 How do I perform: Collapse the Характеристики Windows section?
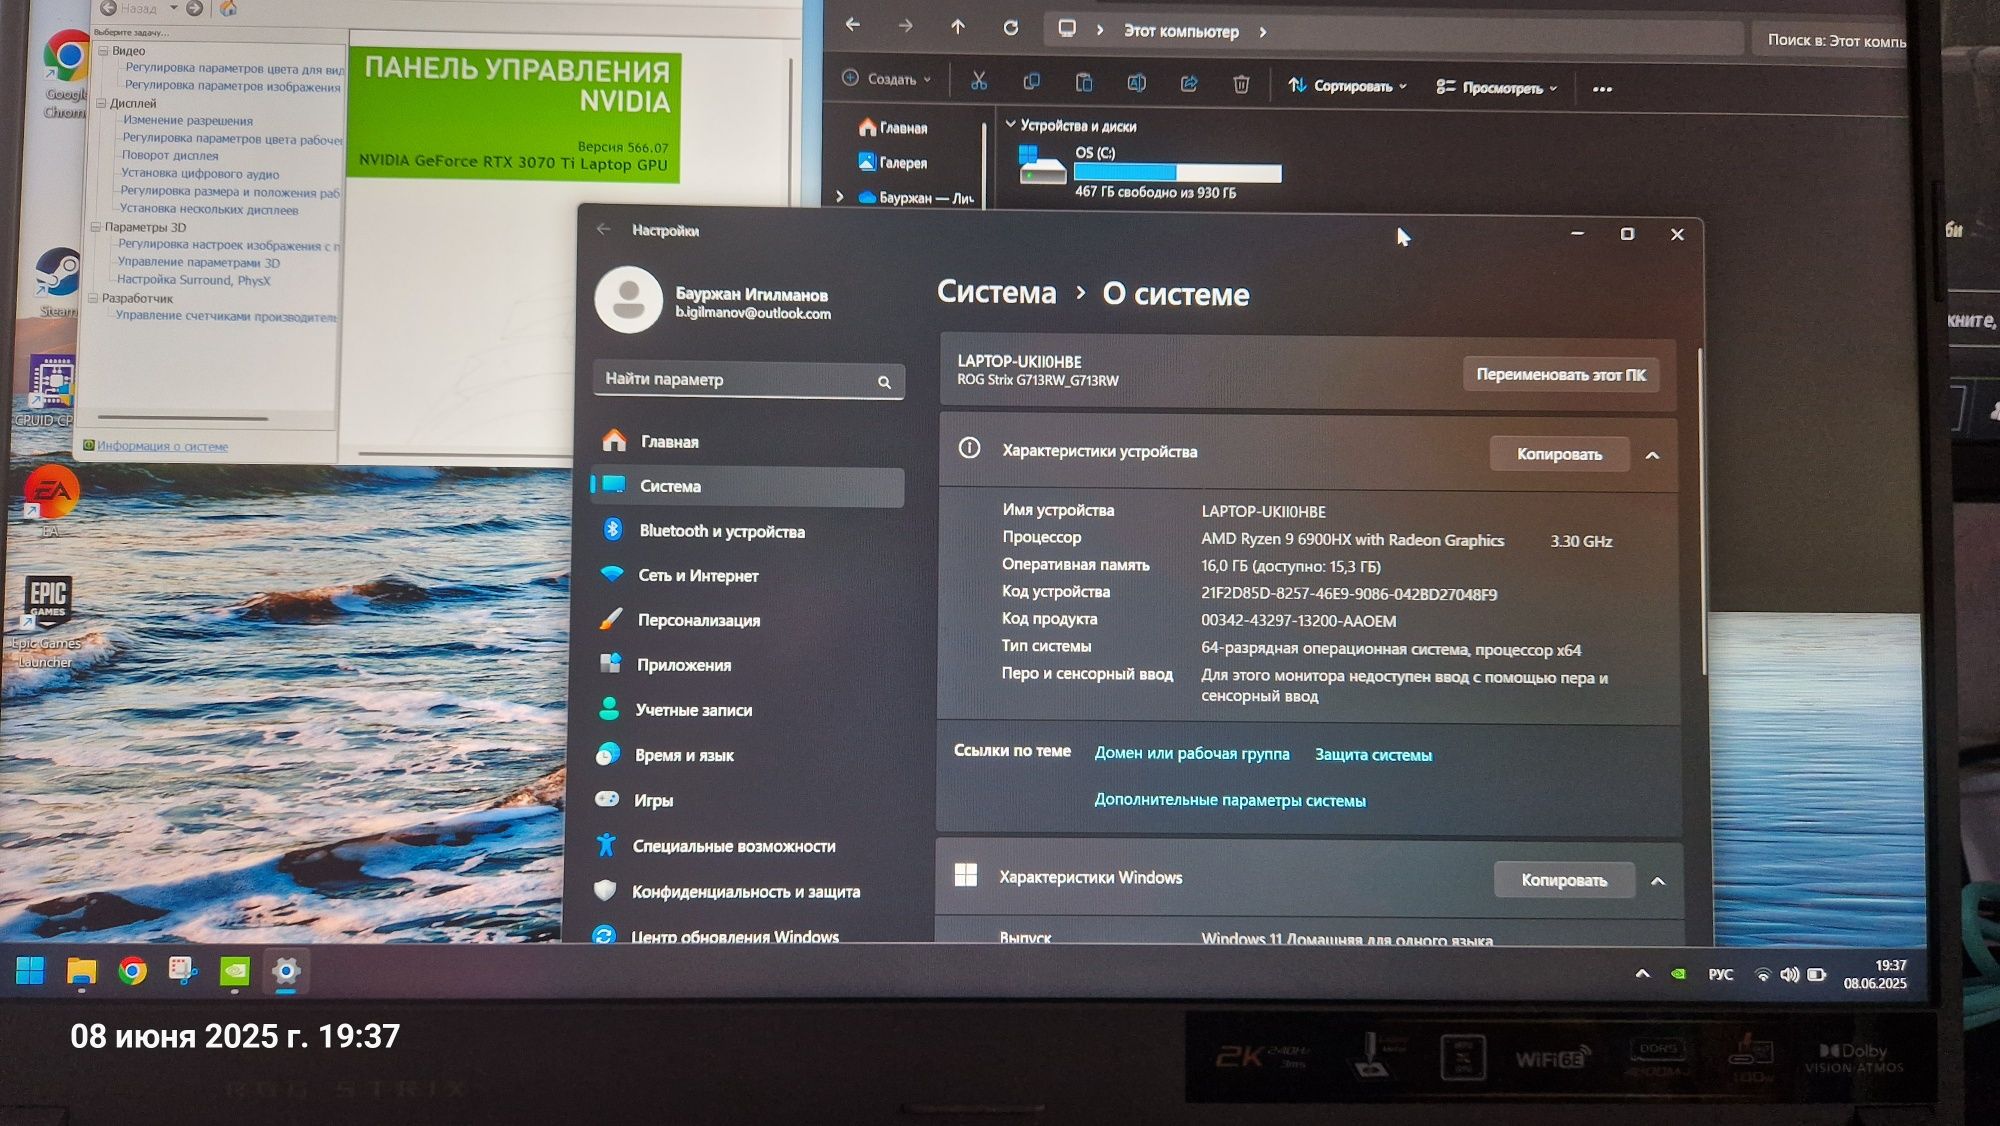[1658, 881]
